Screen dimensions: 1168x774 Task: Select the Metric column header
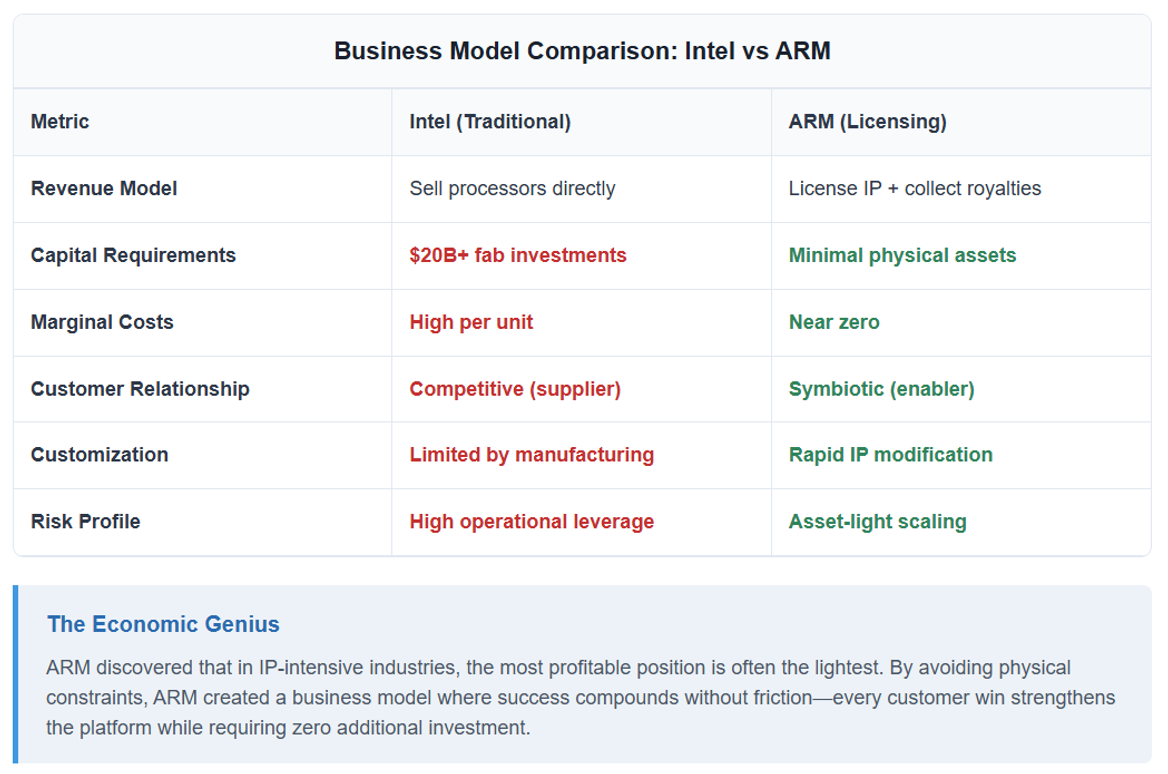tap(60, 121)
